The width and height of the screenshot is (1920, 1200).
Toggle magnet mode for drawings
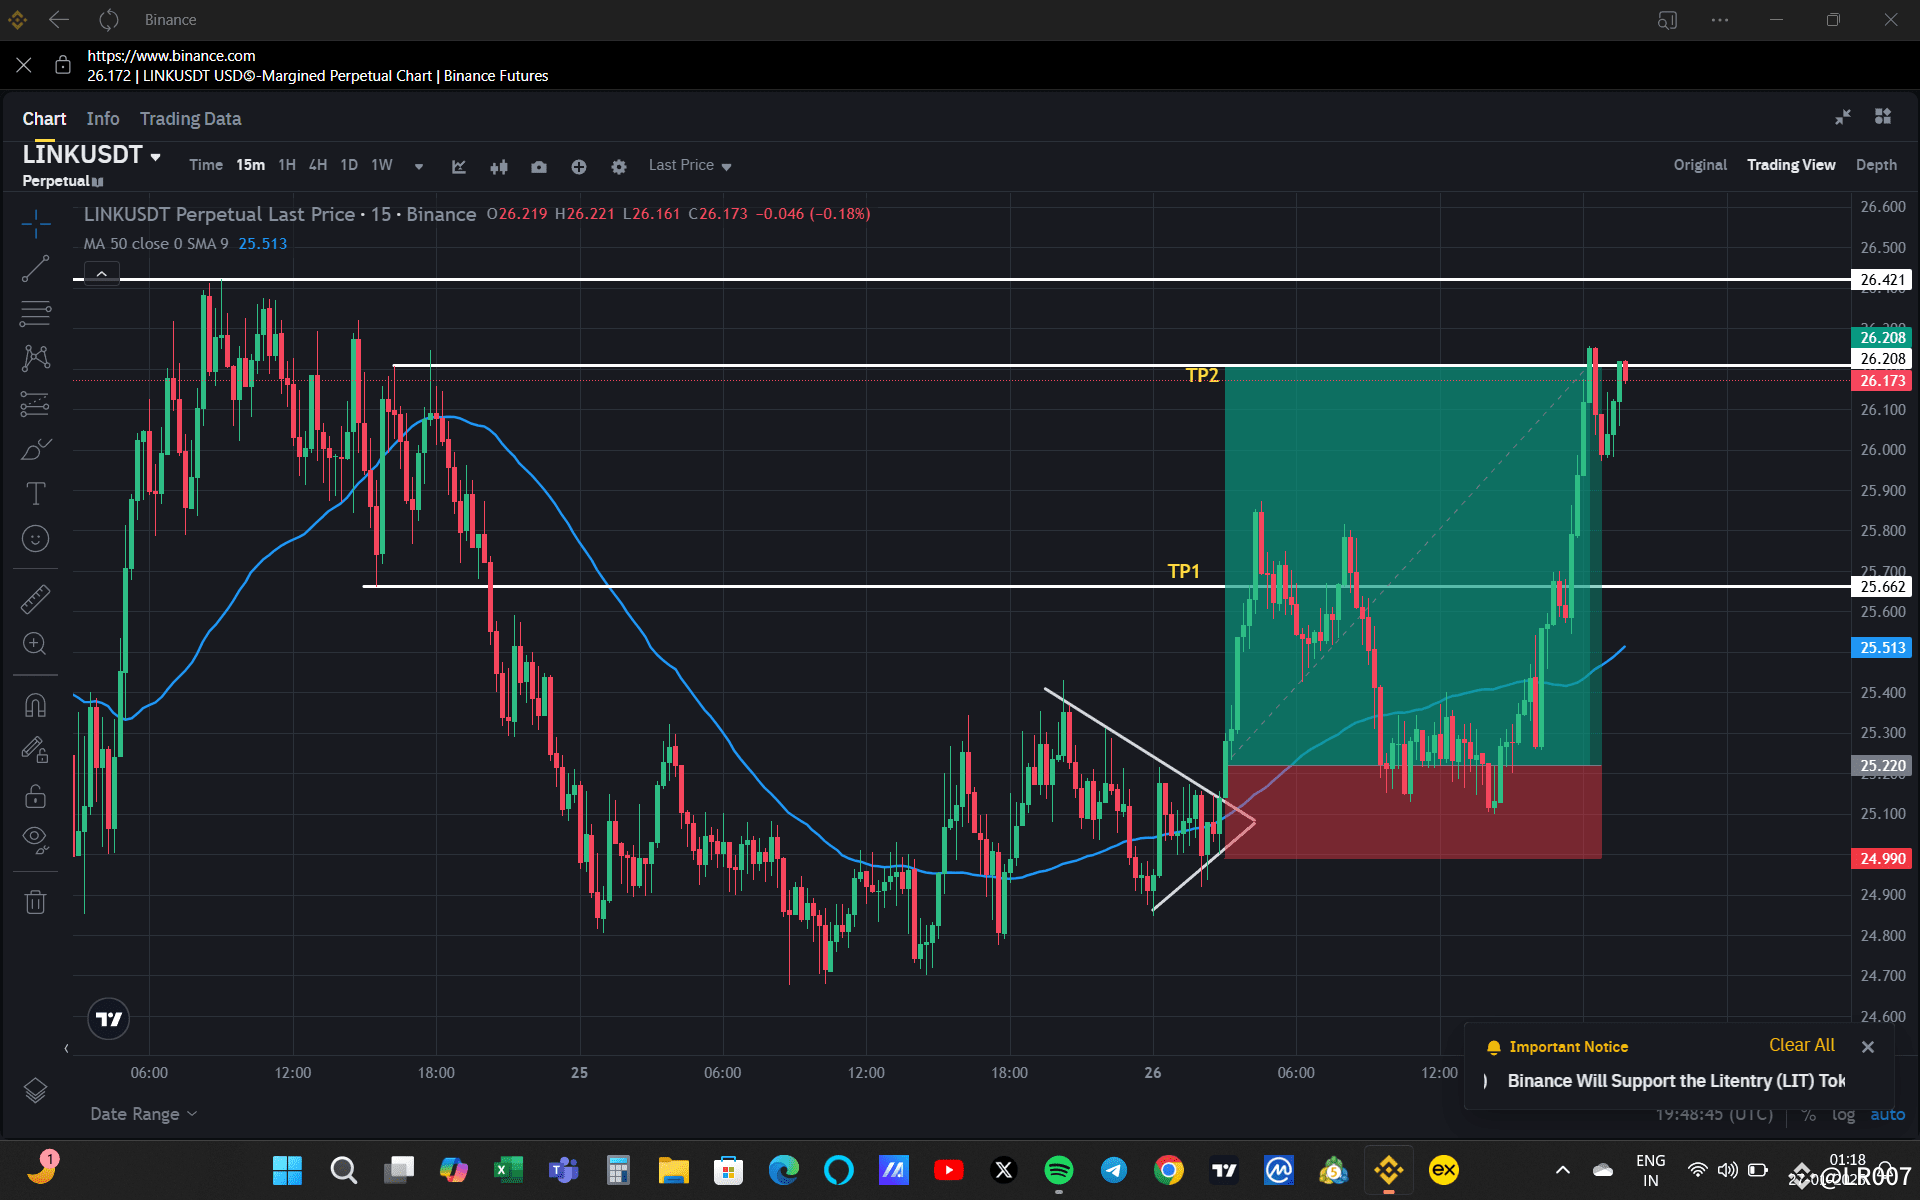click(36, 705)
